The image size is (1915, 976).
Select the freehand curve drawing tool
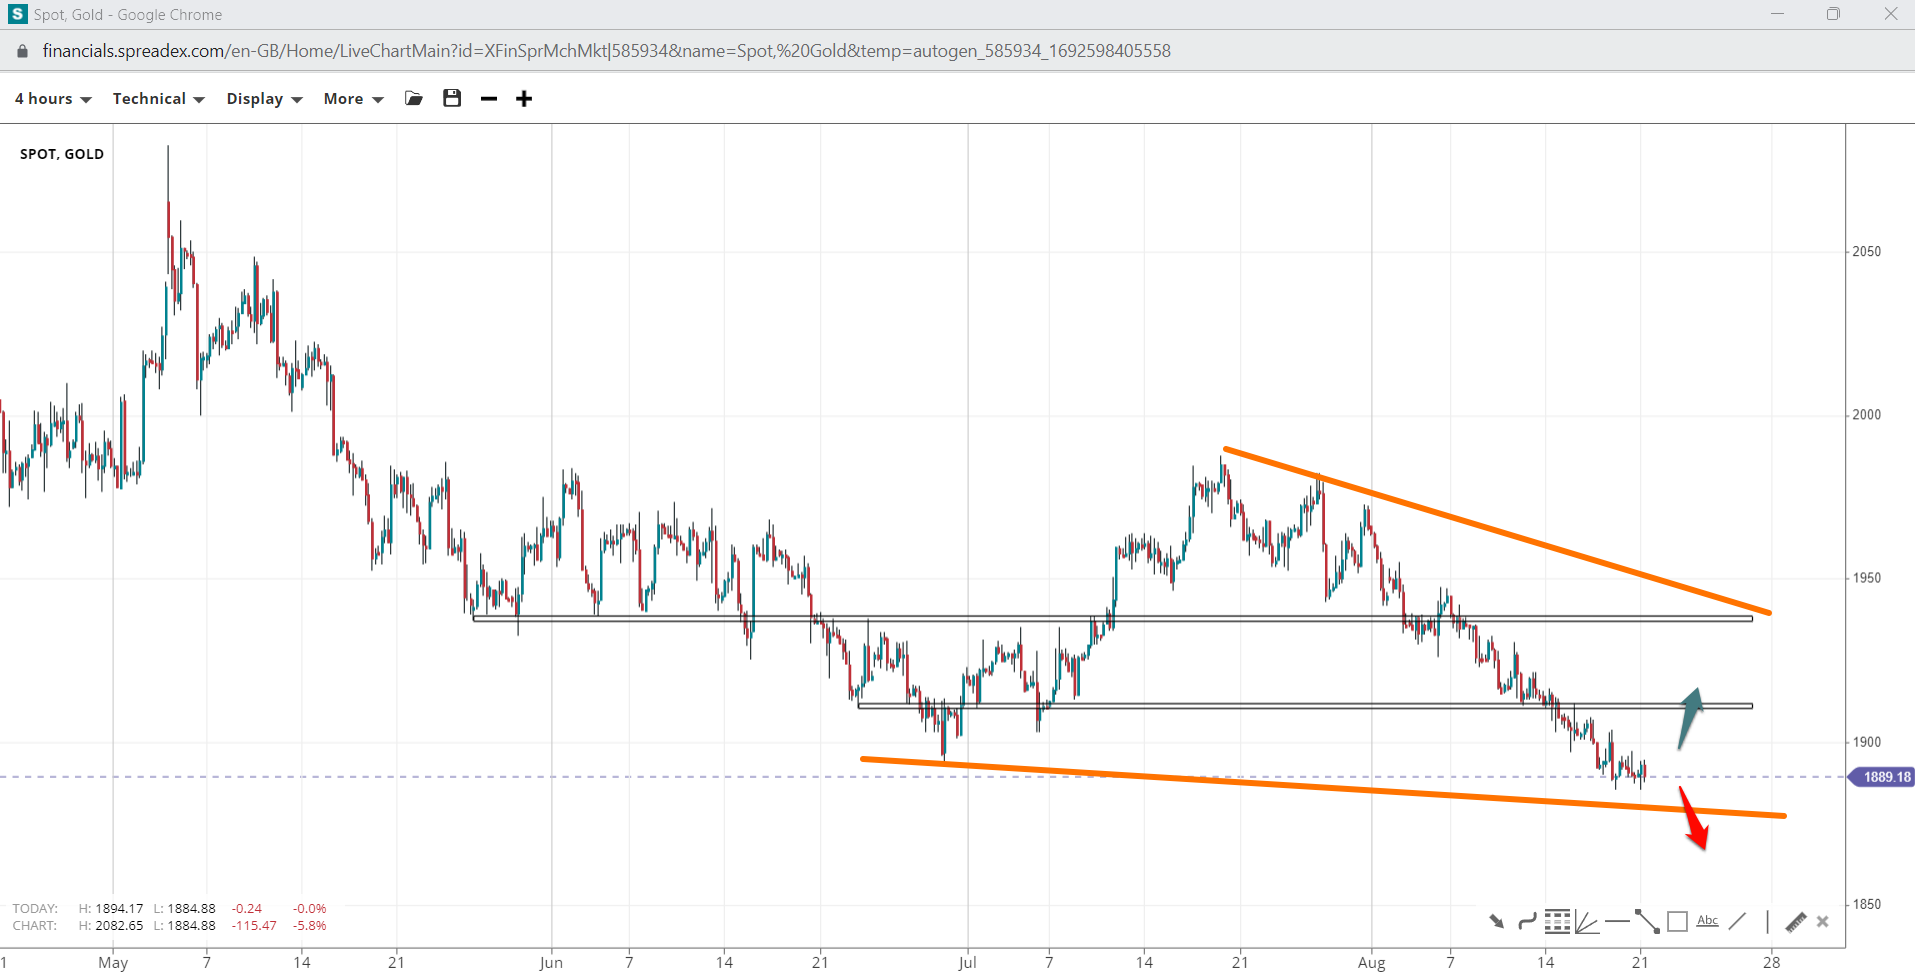click(1527, 921)
